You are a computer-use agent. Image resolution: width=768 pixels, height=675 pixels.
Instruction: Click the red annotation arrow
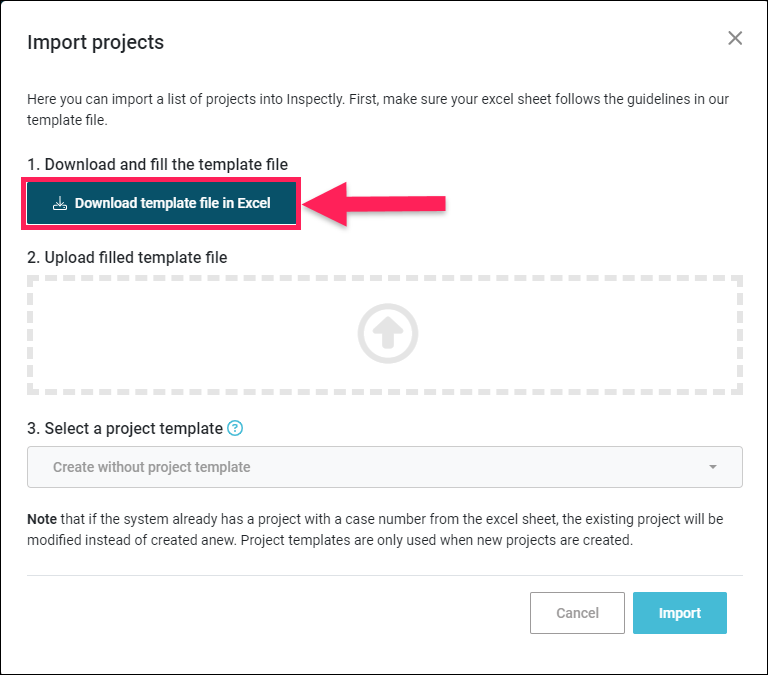(374, 204)
